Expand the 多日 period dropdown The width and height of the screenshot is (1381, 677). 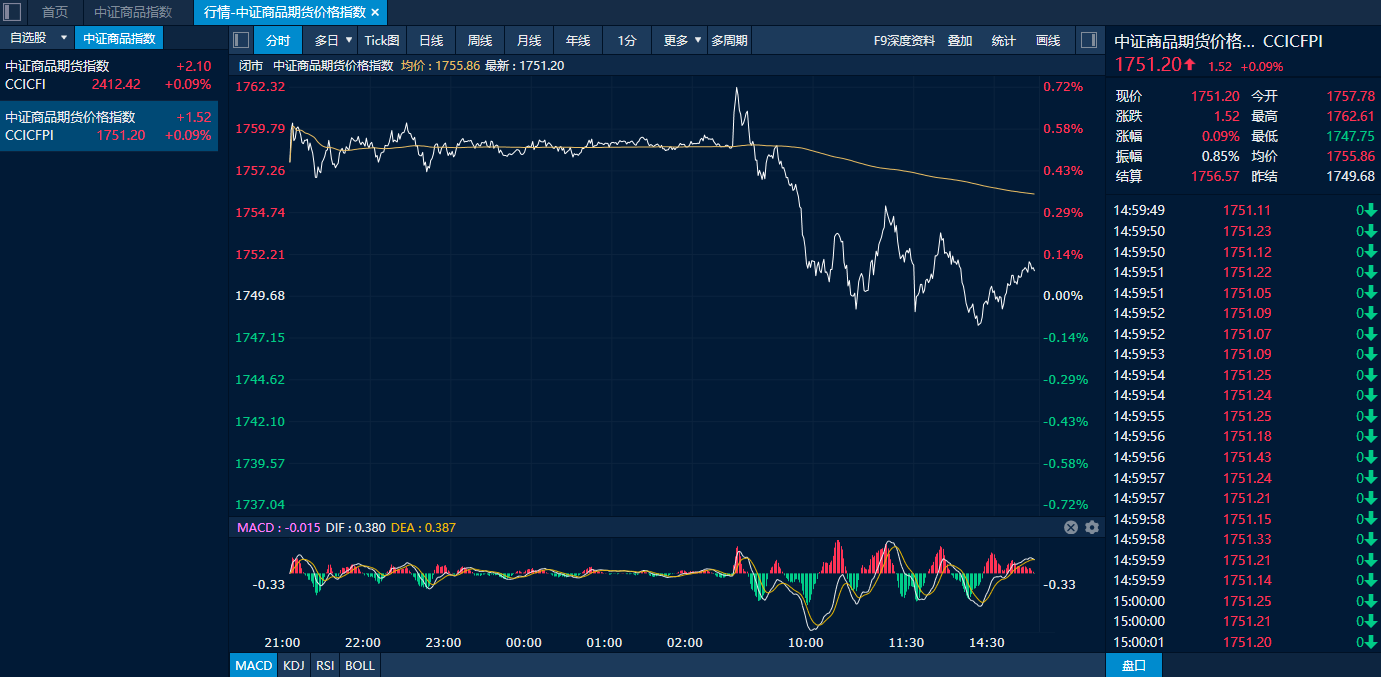point(348,40)
